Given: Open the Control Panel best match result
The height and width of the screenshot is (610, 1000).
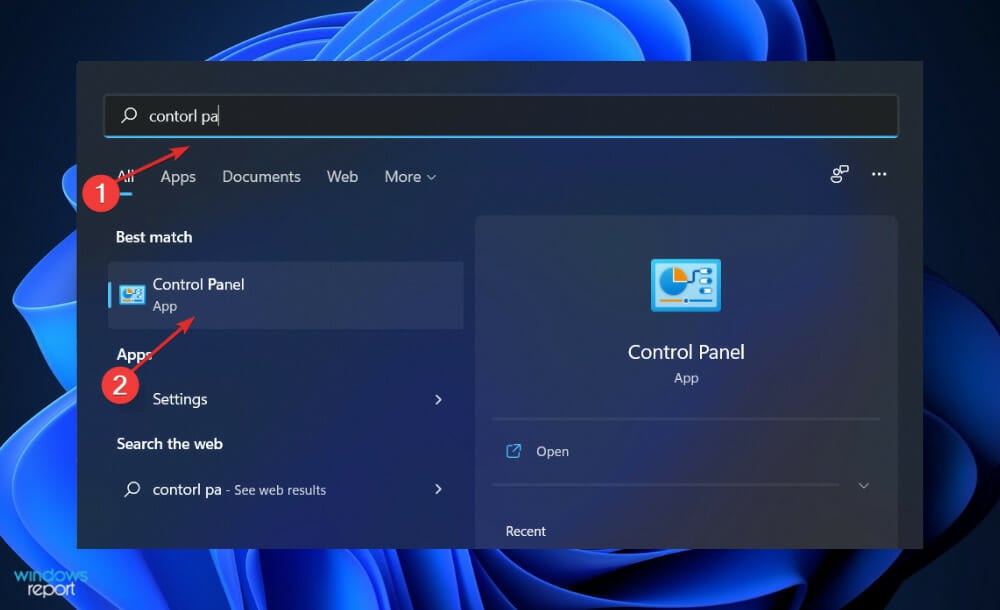Looking at the screenshot, I should point(286,295).
